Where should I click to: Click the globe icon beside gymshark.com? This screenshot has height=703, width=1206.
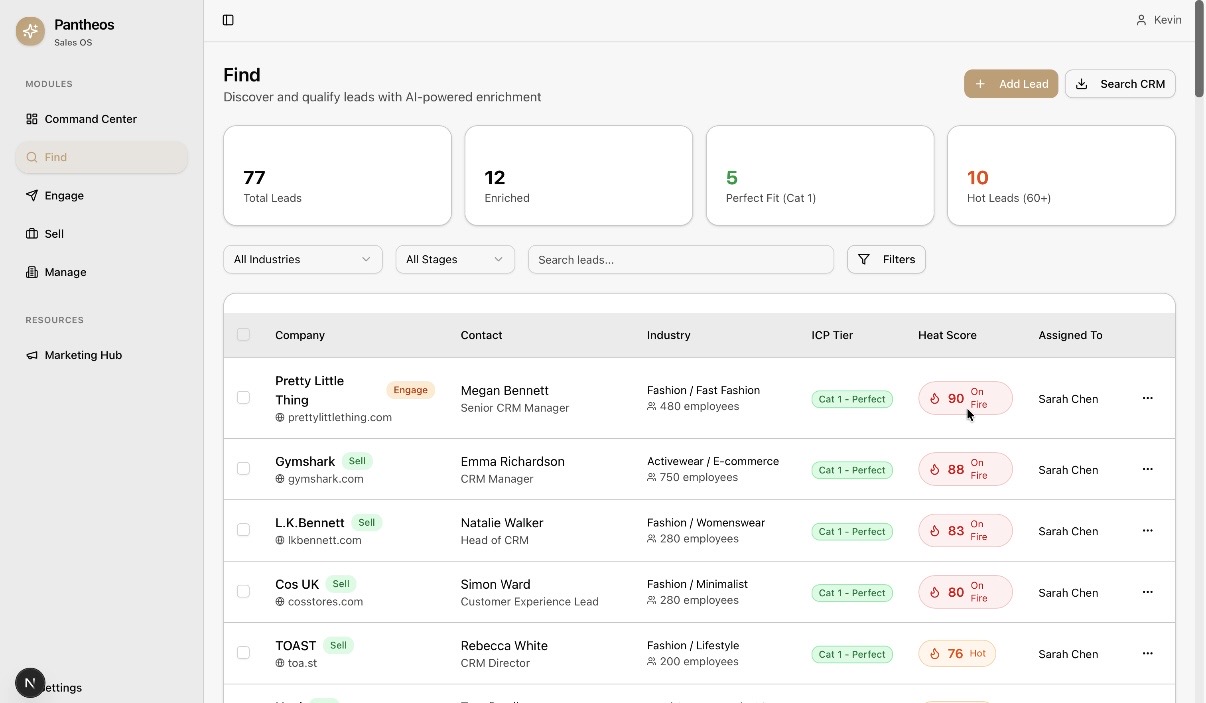click(x=280, y=479)
